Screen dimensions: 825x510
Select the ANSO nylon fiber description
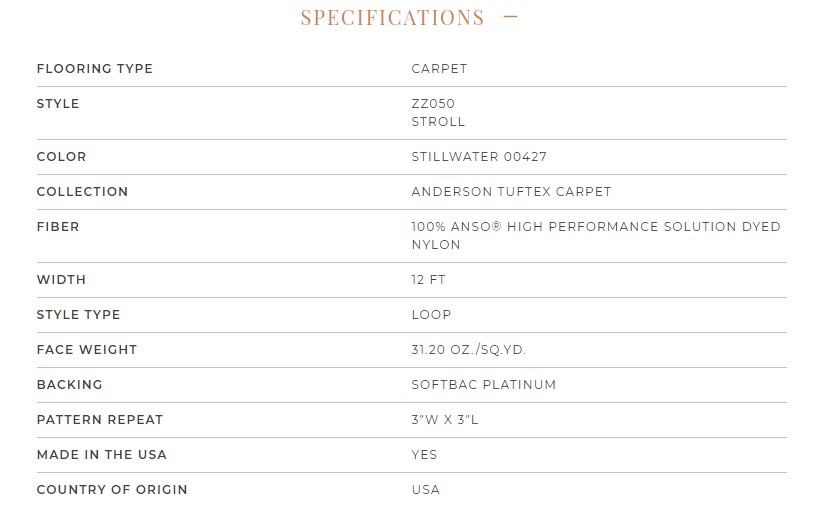(x=596, y=236)
